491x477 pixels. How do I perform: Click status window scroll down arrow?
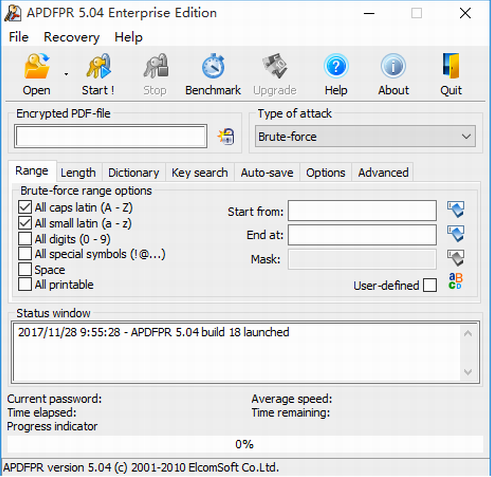[x=468, y=372]
